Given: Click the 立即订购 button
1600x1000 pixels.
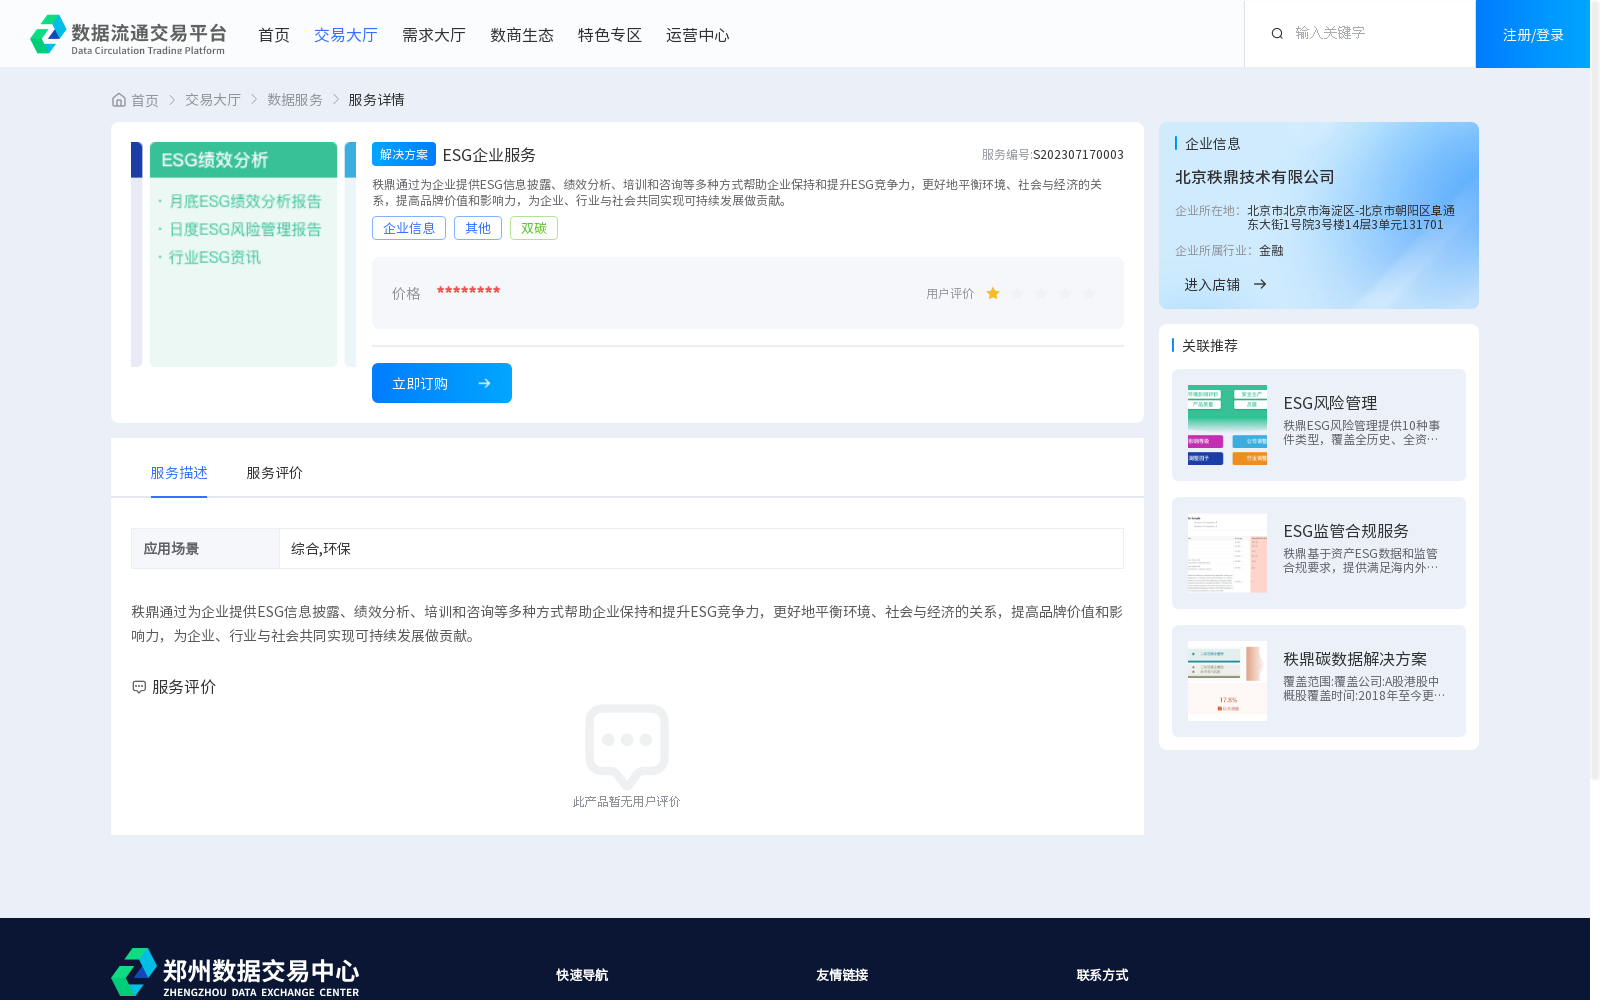Looking at the screenshot, I should click(442, 383).
